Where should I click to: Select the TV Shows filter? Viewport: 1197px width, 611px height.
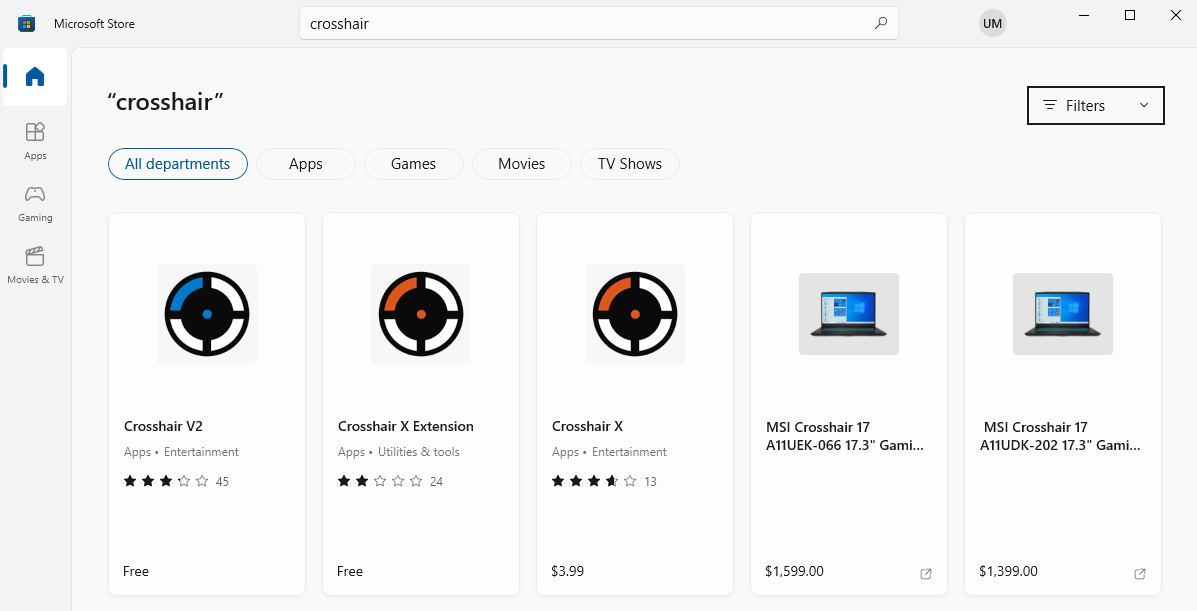[629, 164]
